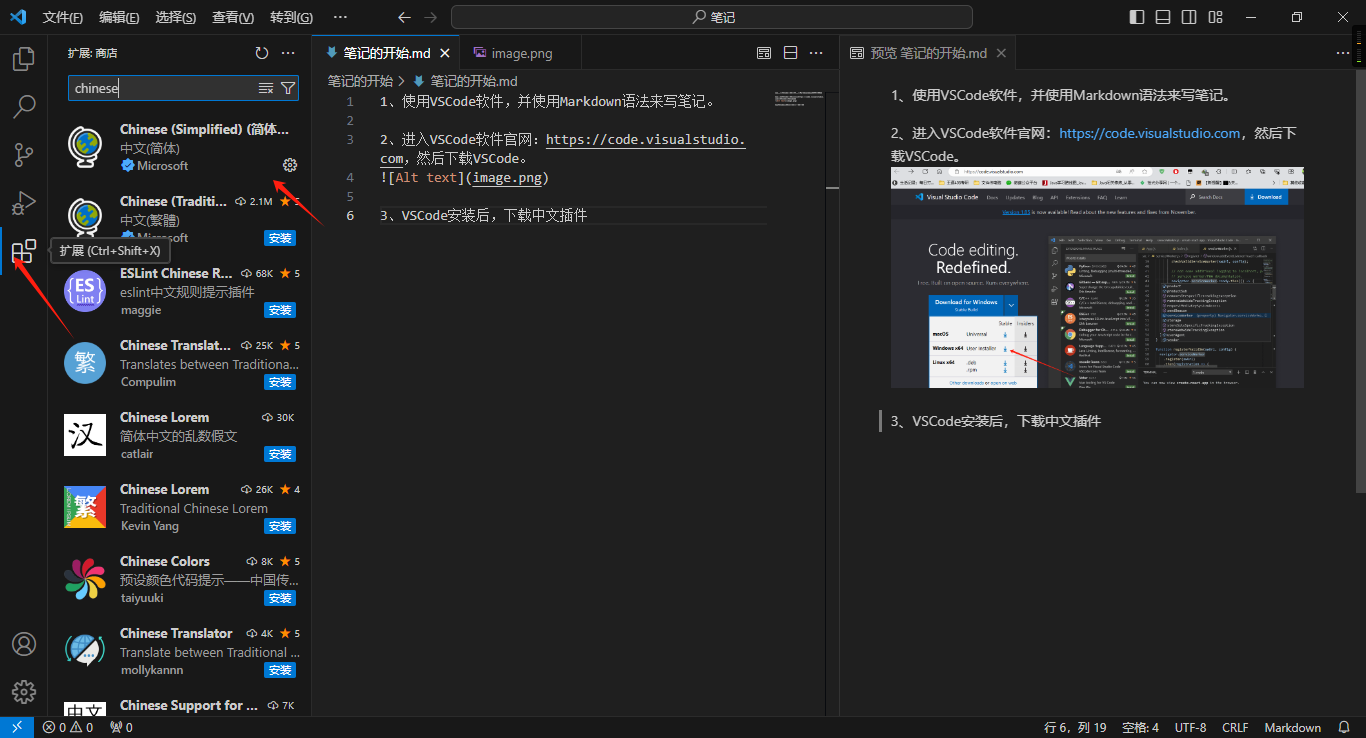Install Chinese Lorem by catlair
This screenshot has height=738, width=1366.
[x=280, y=454]
